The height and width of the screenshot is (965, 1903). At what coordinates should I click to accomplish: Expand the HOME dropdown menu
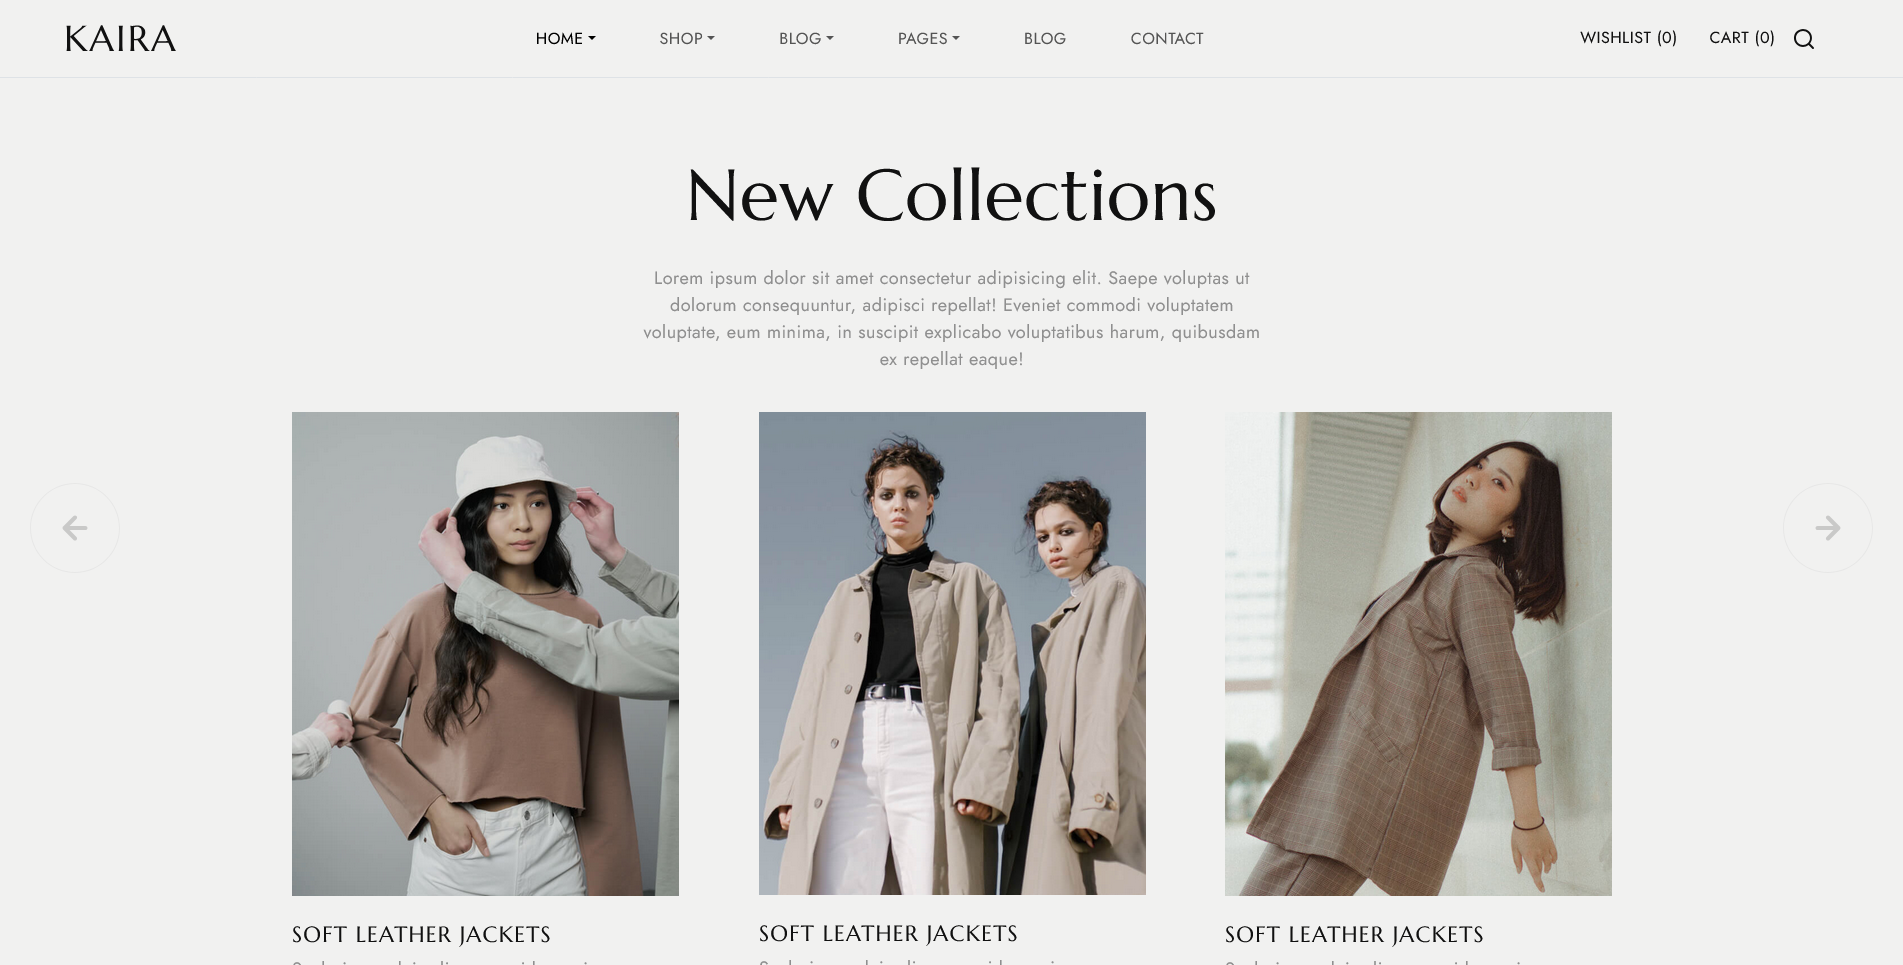[565, 39]
